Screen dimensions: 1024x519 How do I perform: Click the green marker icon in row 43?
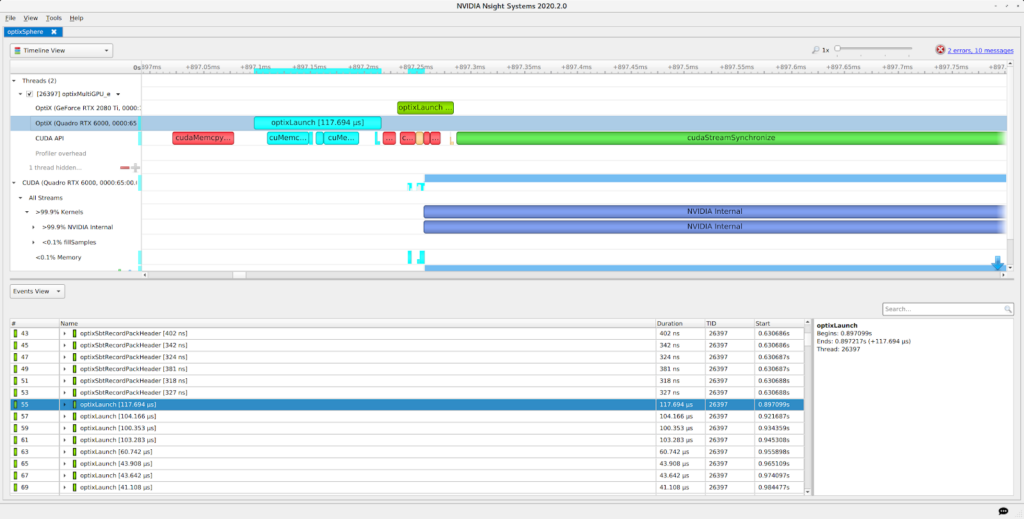[15, 333]
